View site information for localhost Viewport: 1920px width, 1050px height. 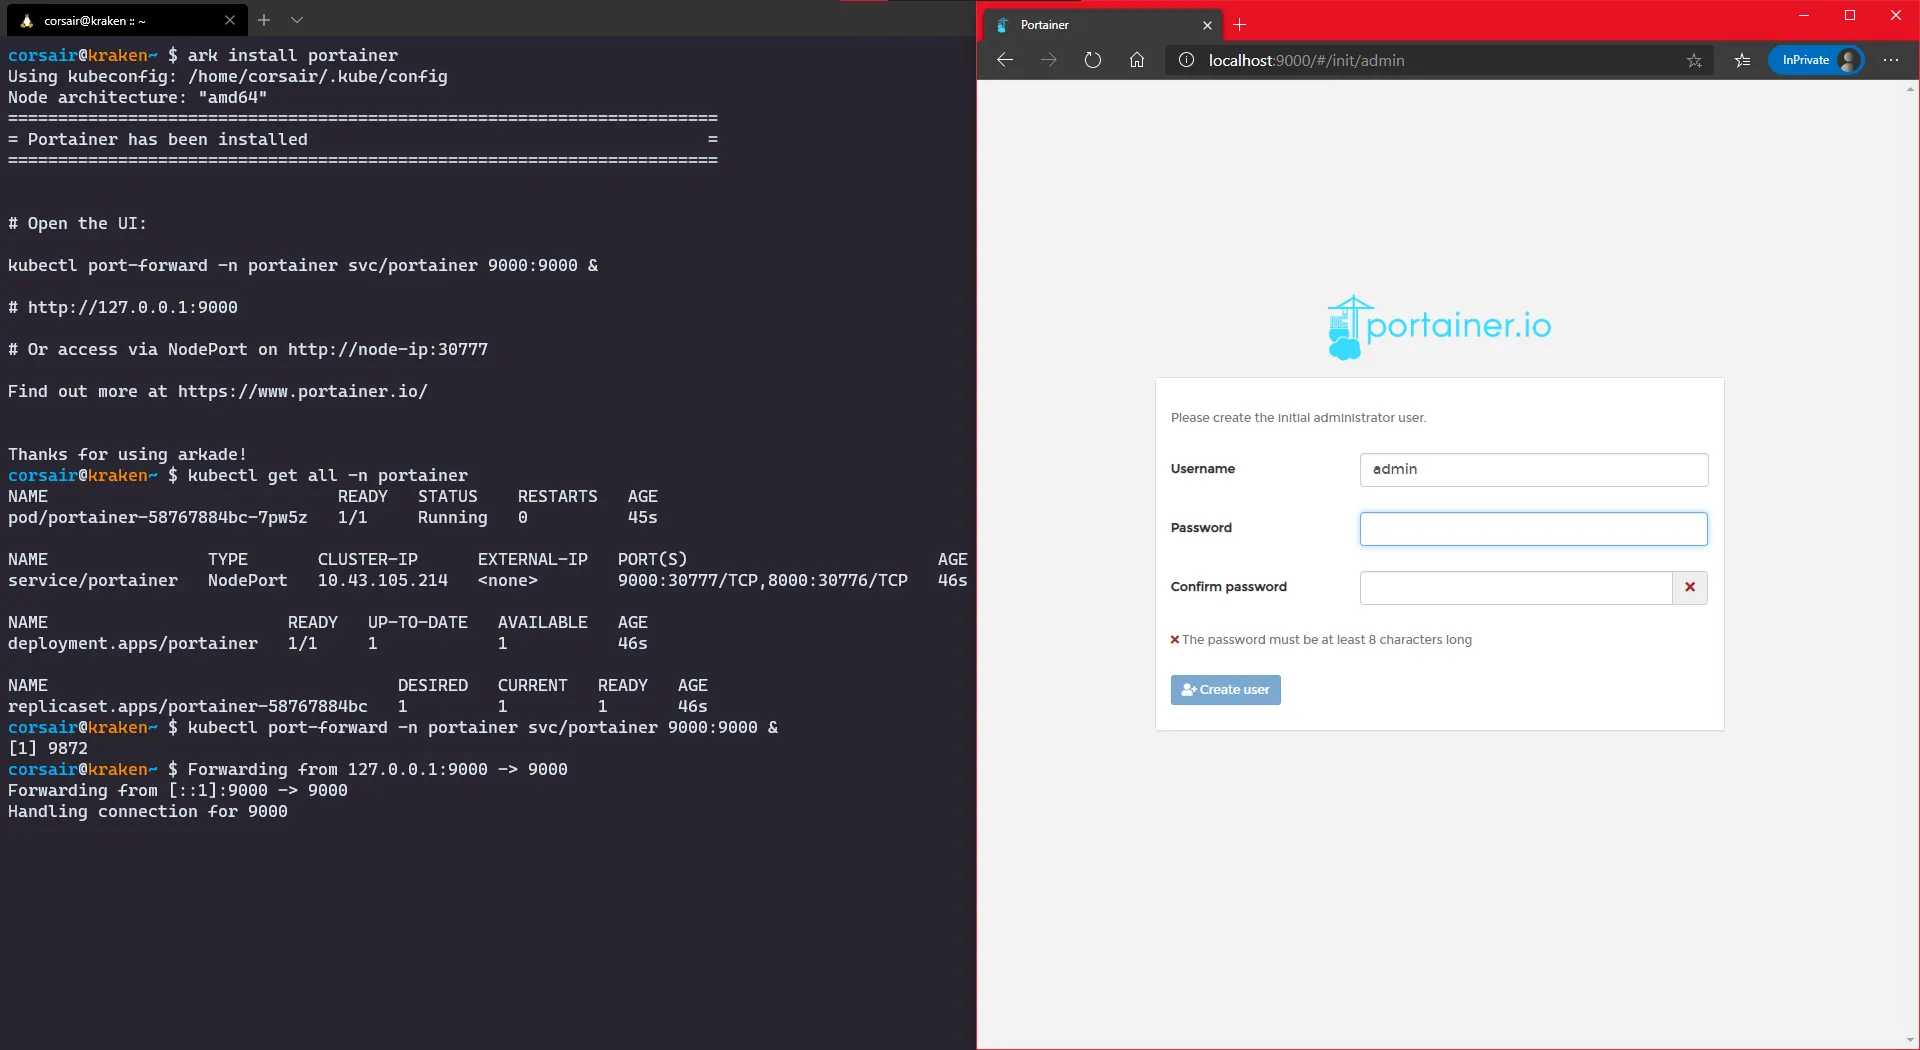pyautogui.click(x=1186, y=60)
